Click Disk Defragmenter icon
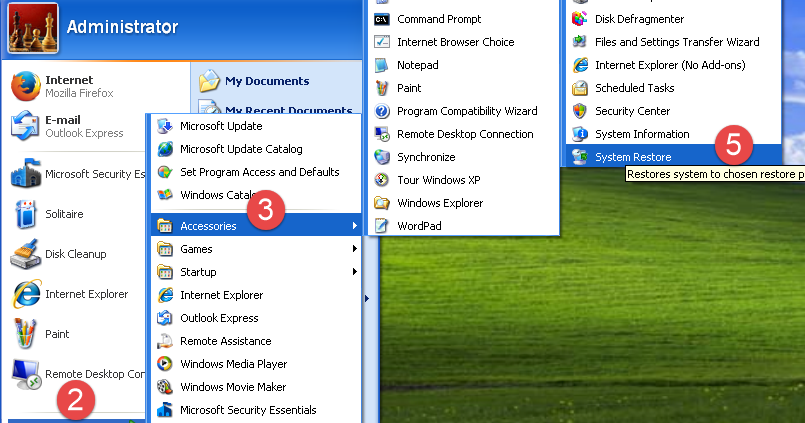 580,19
